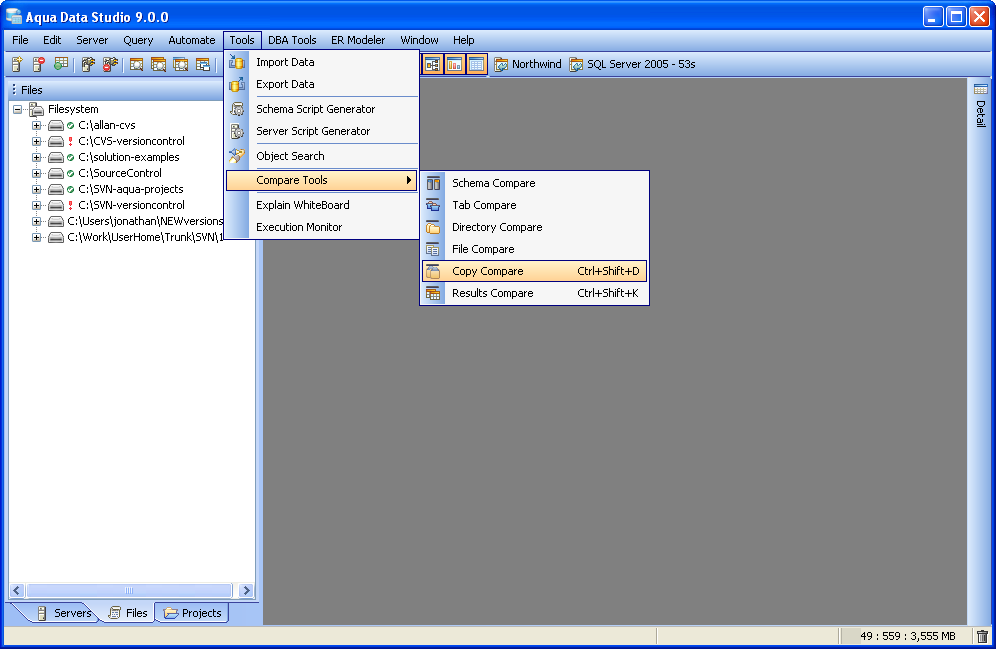The image size is (996, 649).
Task: Click the Connect Server toolbar icon
Action: coord(88,64)
